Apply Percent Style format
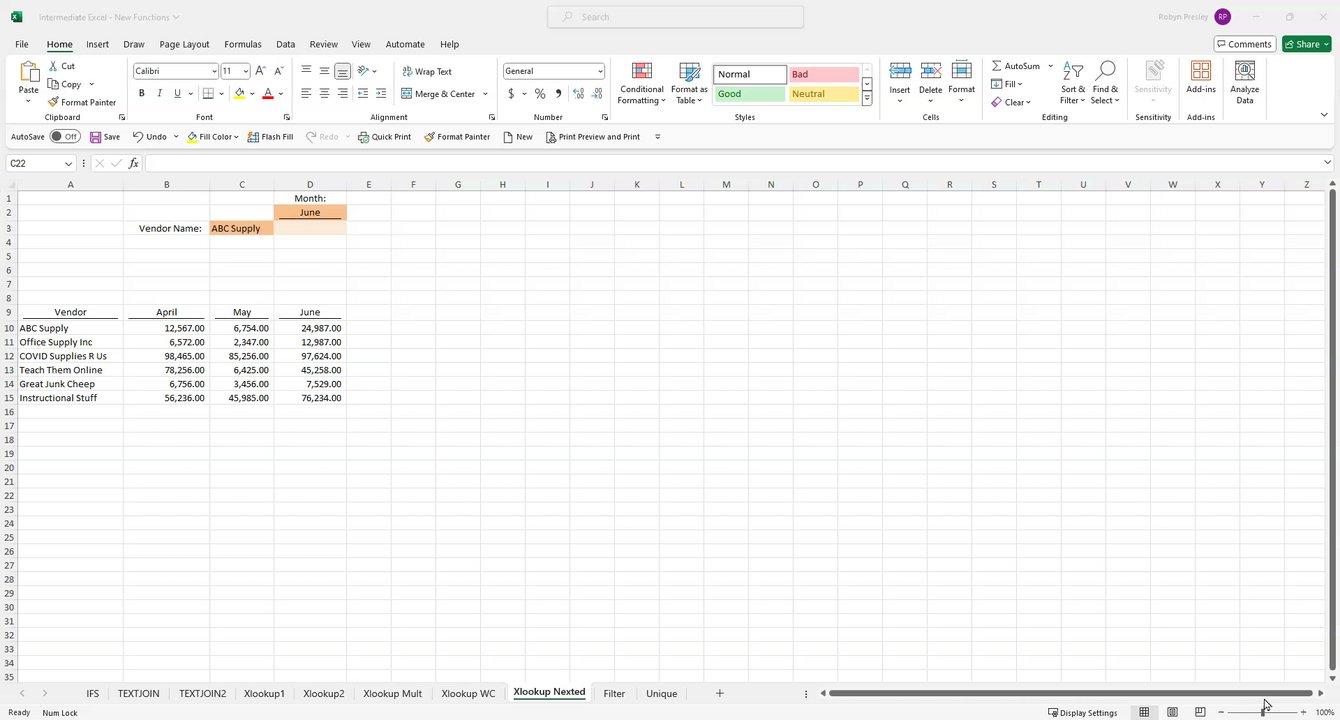 (540, 94)
